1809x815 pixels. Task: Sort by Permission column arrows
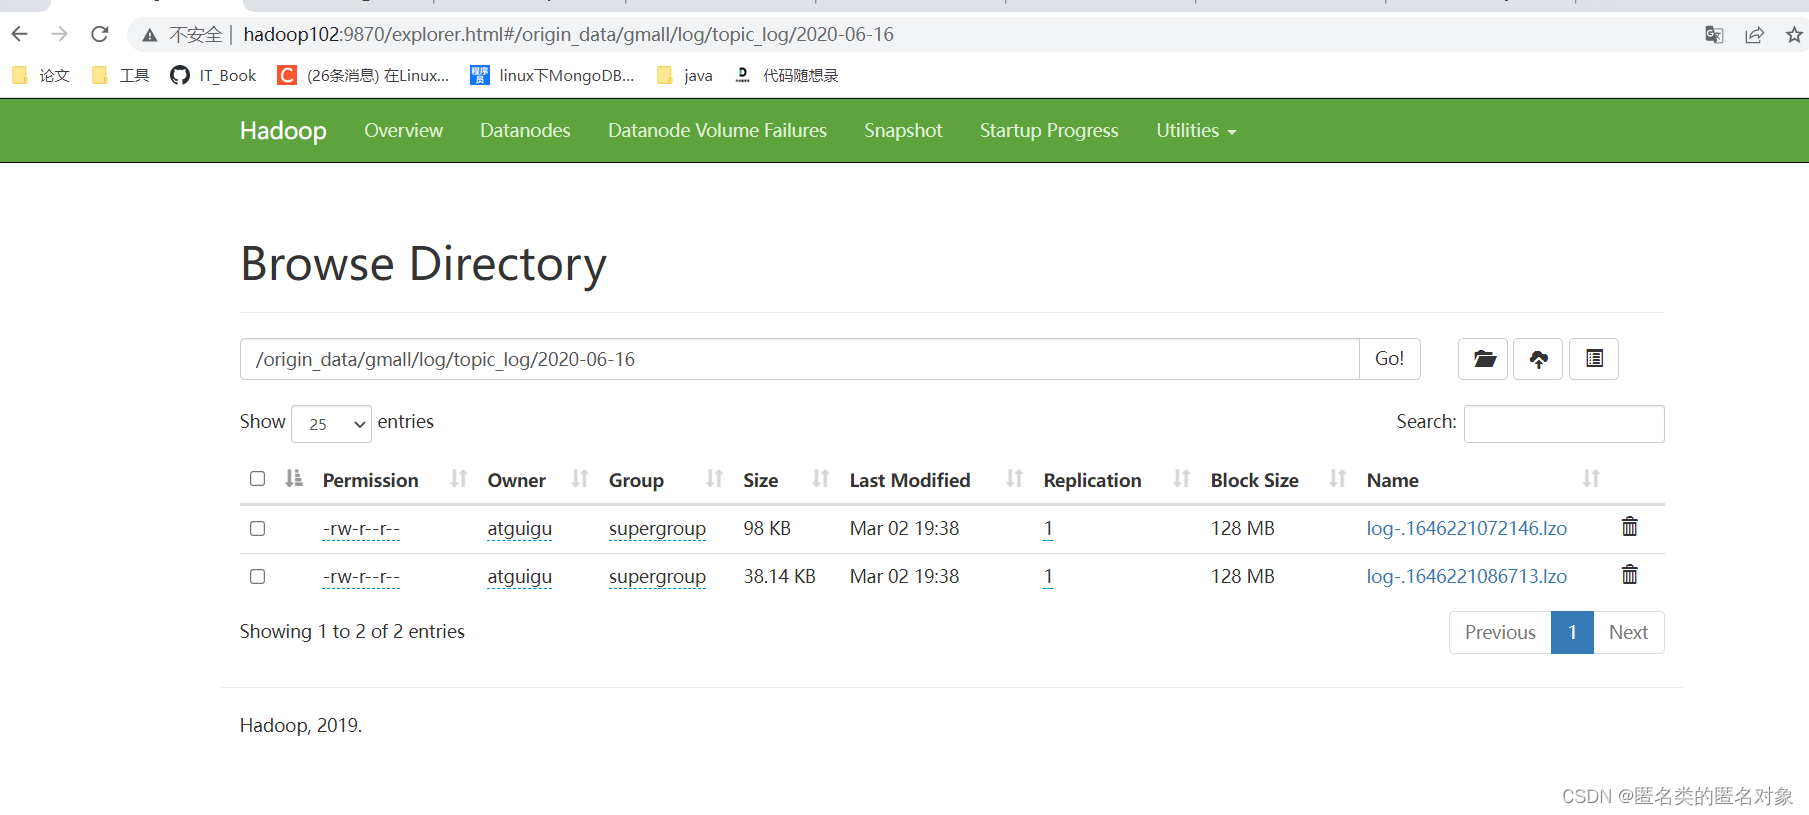pos(459,479)
